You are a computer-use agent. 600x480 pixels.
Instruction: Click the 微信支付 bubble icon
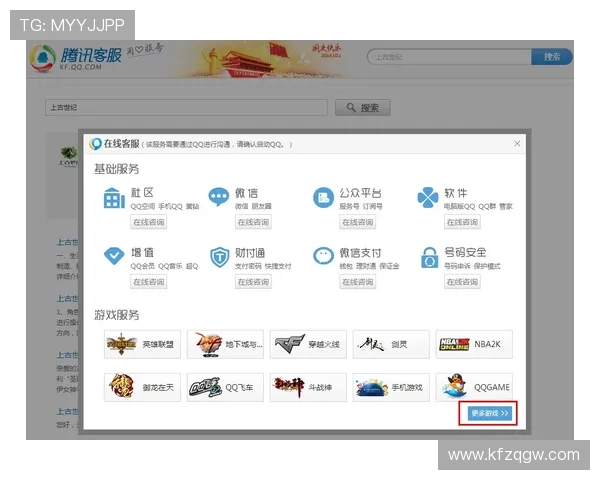click(x=323, y=256)
